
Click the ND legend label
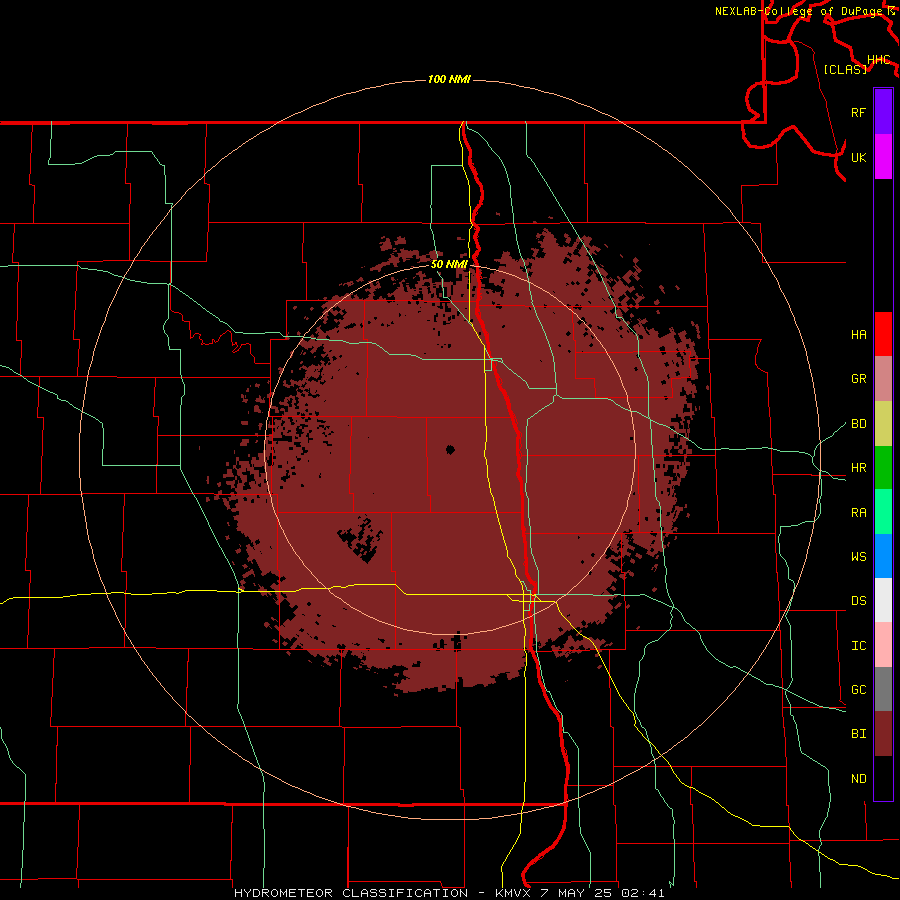tap(858, 779)
